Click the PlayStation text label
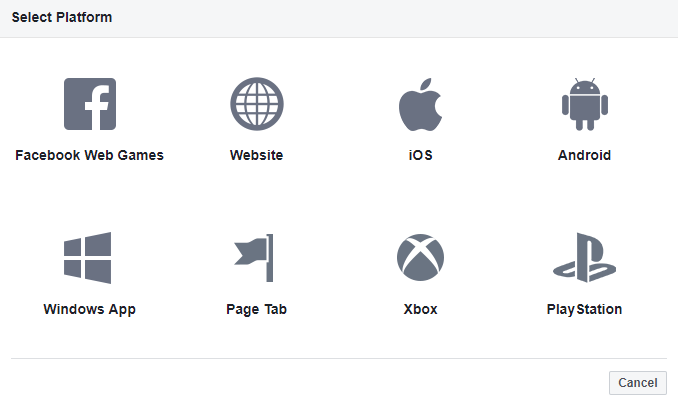Viewport: 678px width, 405px height. click(x=585, y=309)
